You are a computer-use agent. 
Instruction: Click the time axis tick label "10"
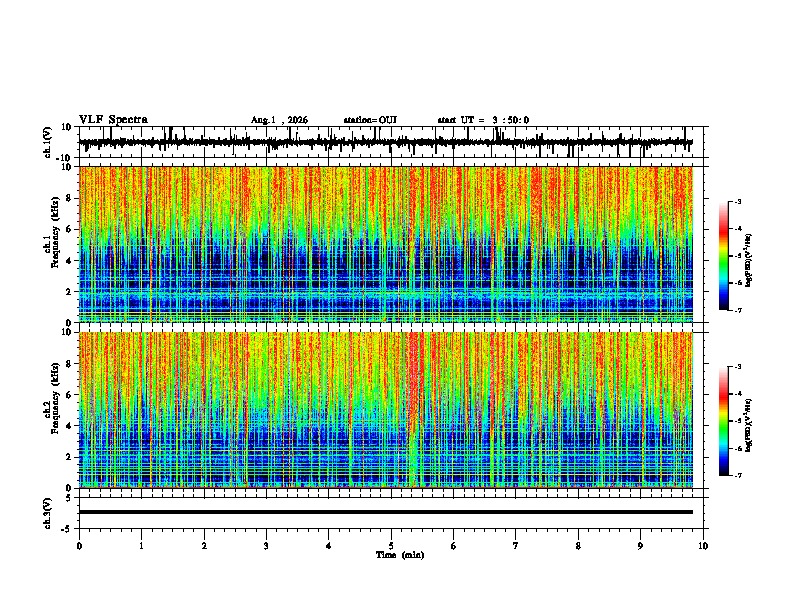pos(703,546)
